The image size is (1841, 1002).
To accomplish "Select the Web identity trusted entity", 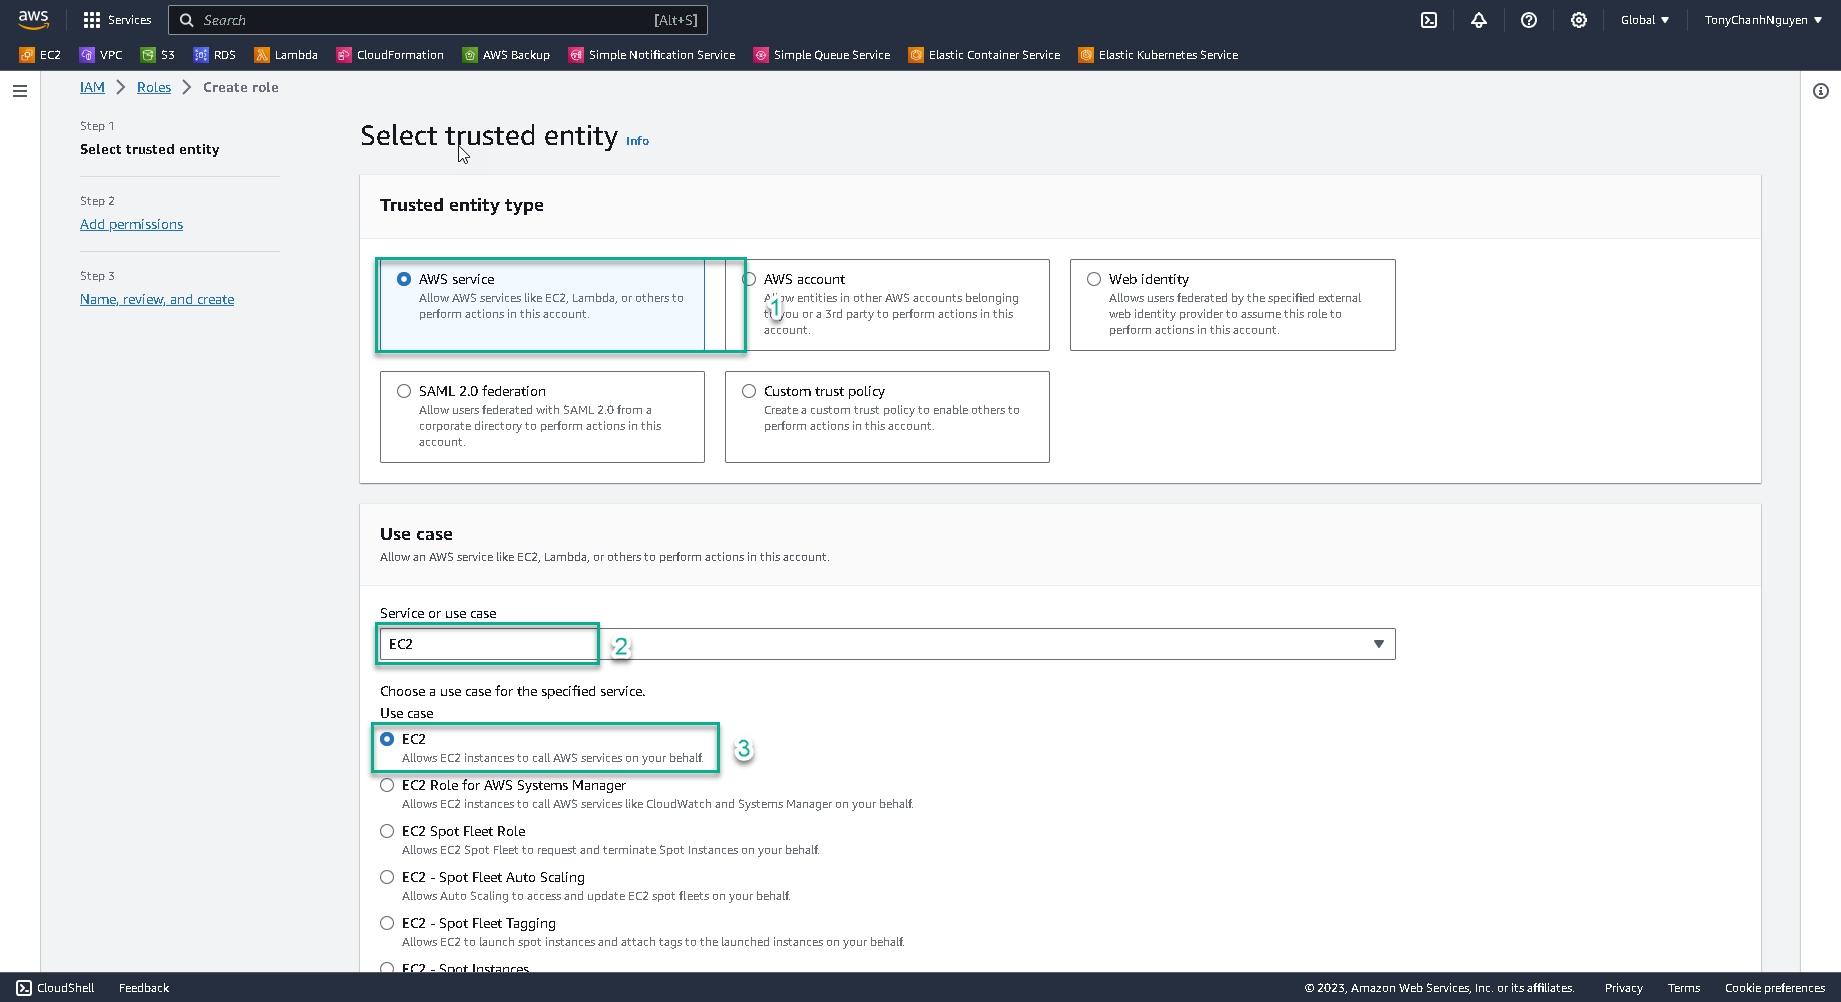I will pyautogui.click(x=1094, y=279).
